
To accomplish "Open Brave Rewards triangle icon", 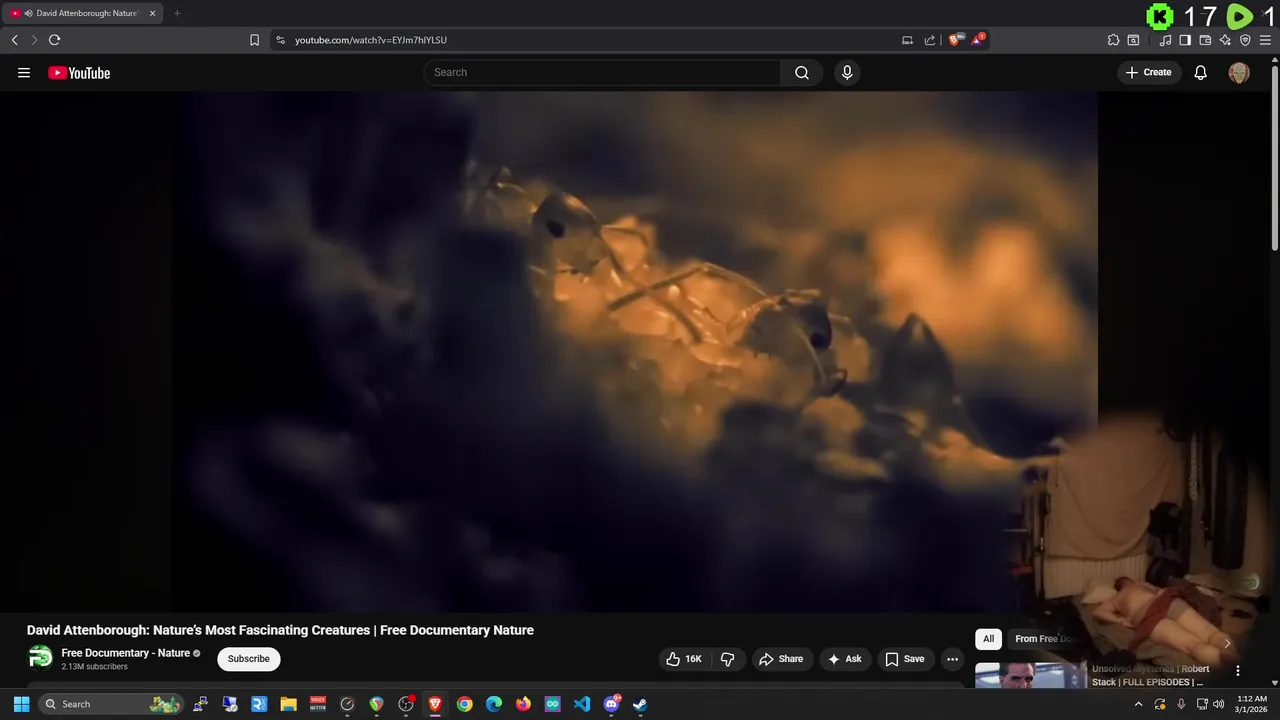I will coord(979,40).
